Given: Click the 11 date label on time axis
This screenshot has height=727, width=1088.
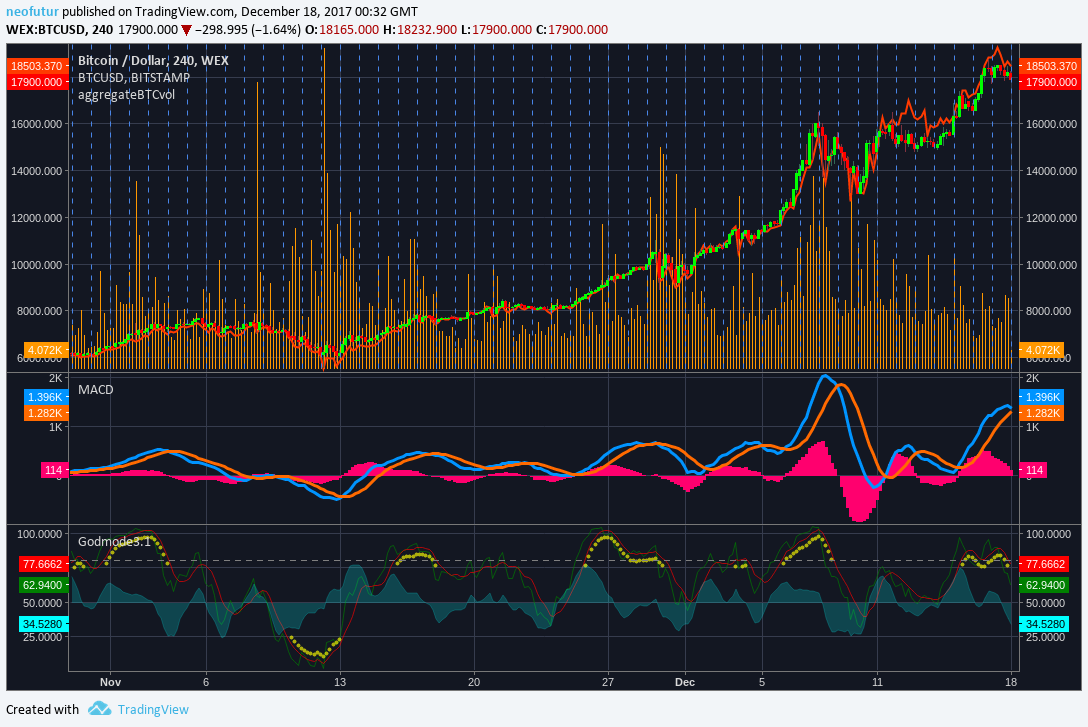Looking at the screenshot, I should point(877,682).
